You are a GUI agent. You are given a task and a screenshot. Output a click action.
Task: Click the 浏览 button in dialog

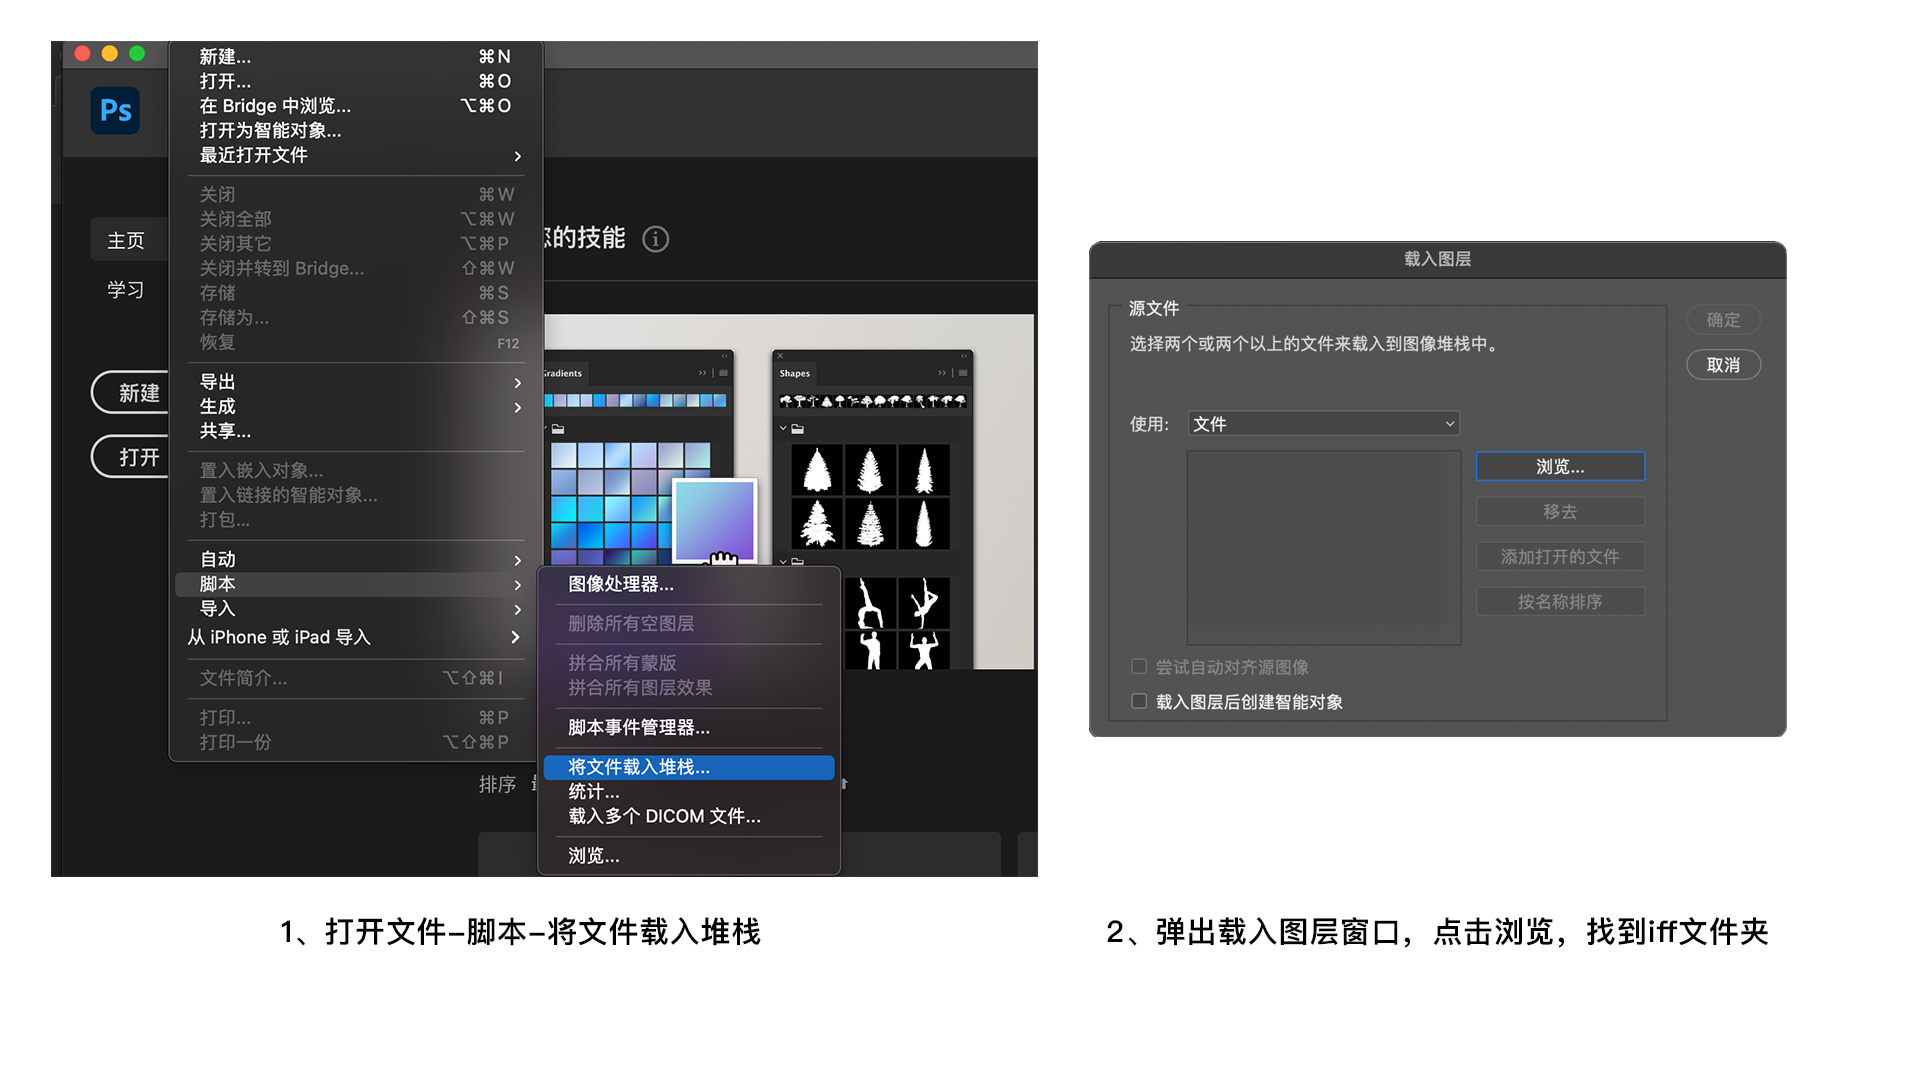pyautogui.click(x=1559, y=467)
